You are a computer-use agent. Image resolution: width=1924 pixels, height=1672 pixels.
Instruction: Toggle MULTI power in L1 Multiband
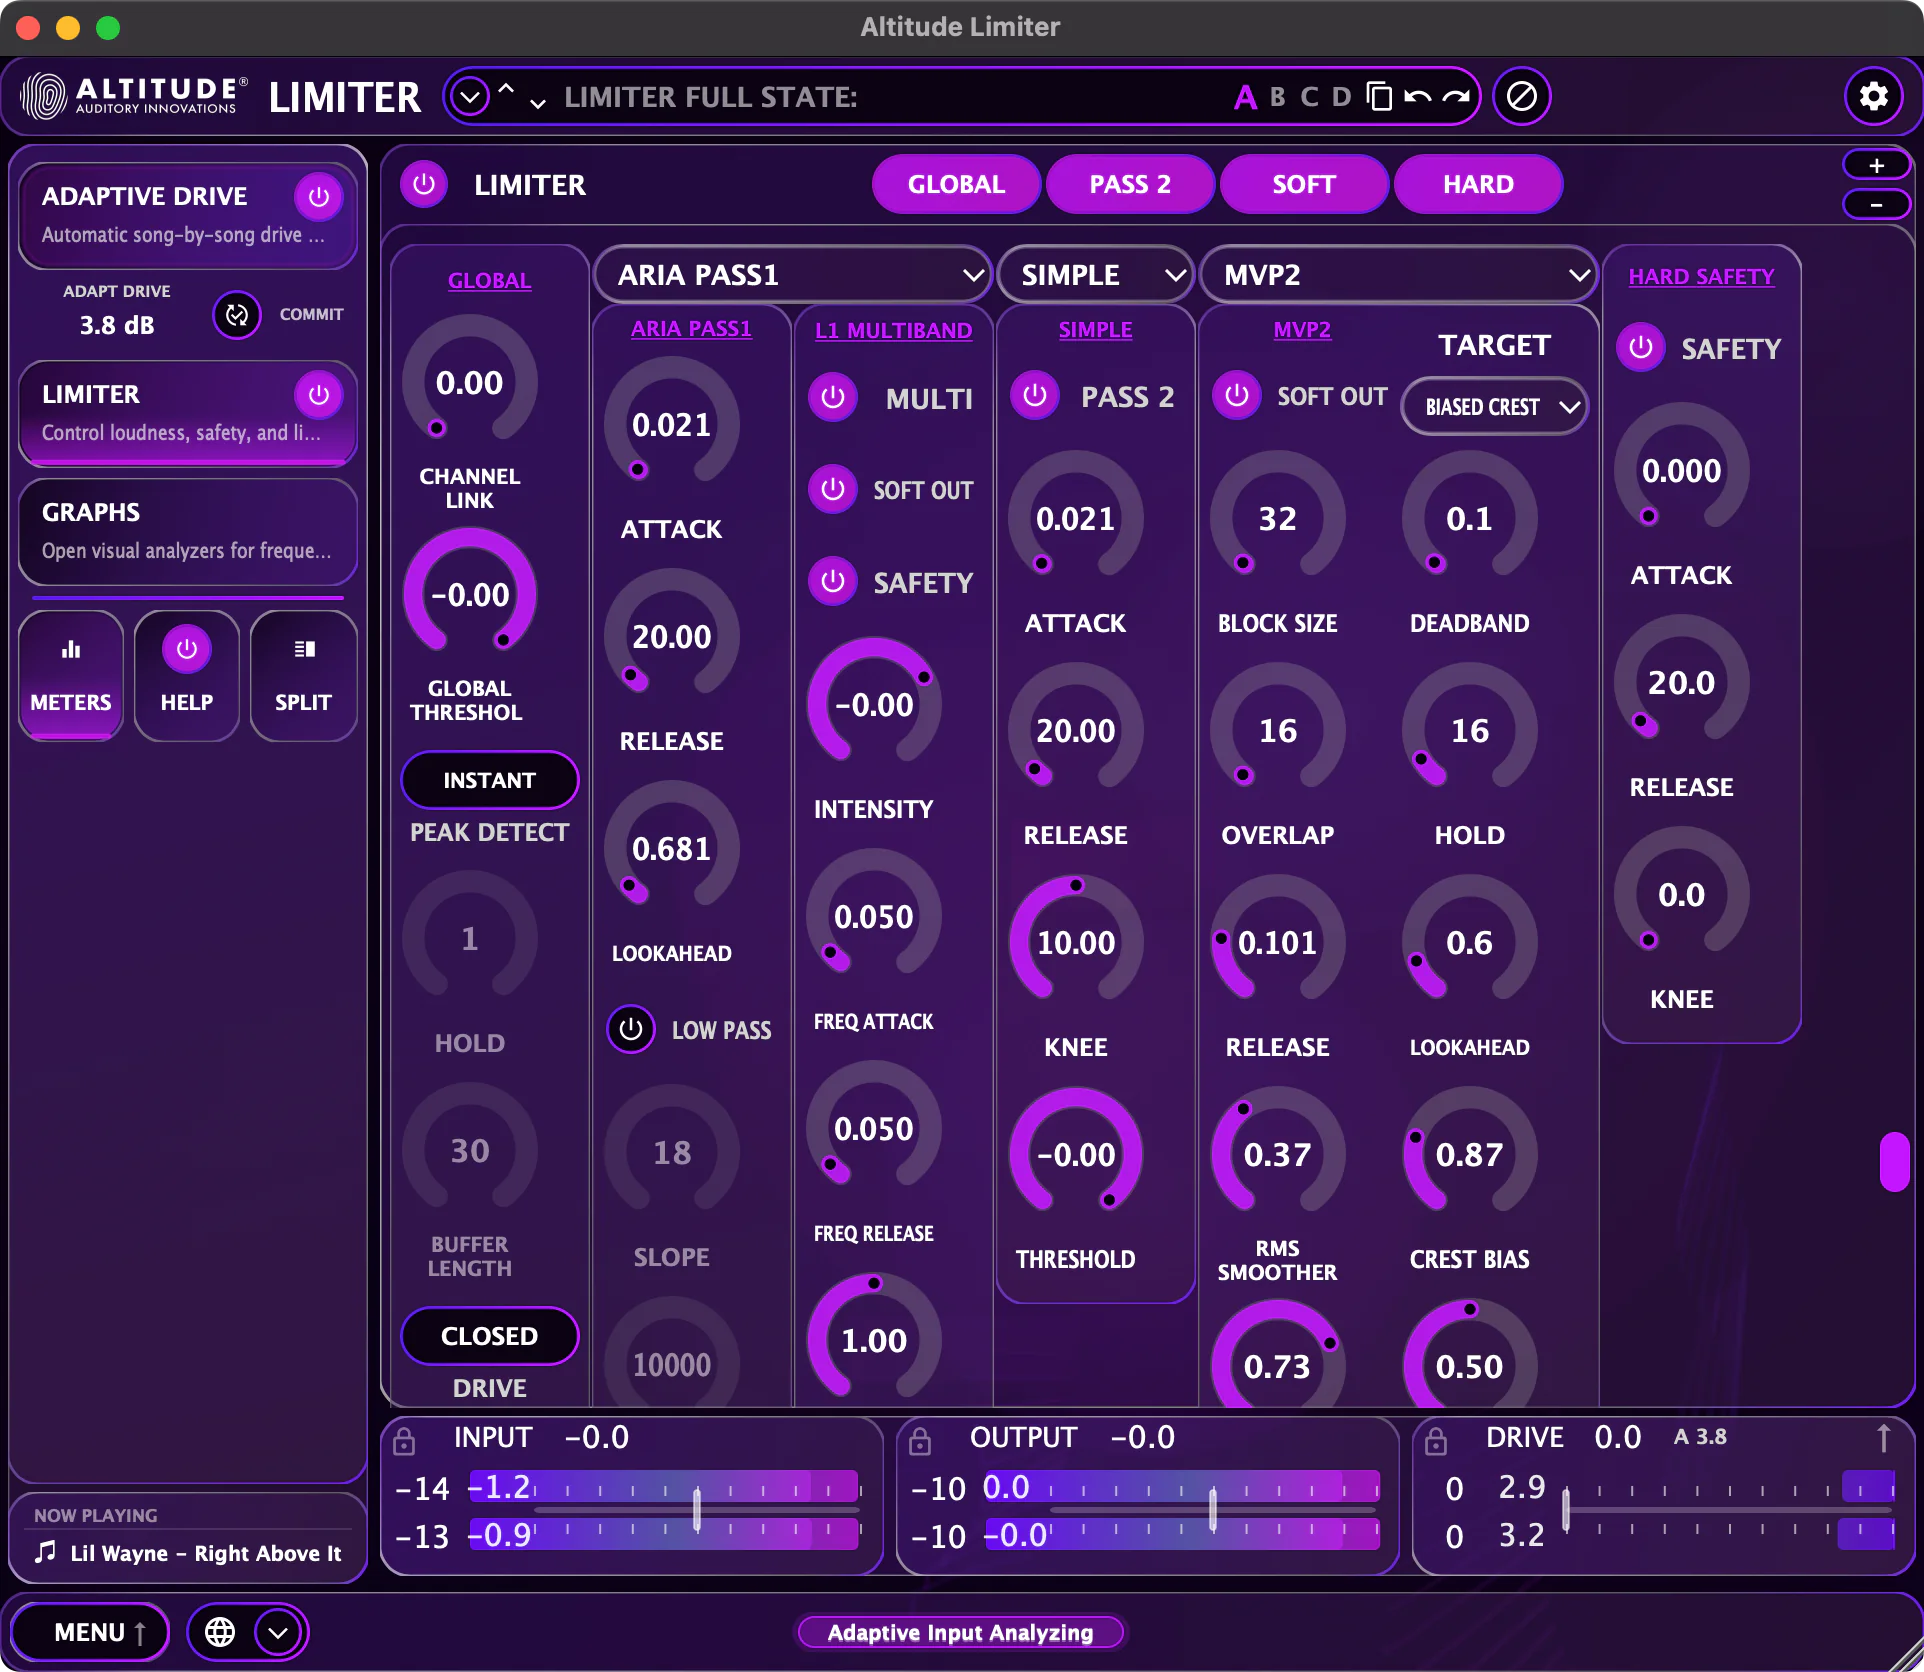pyautogui.click(x=833, y=397)
